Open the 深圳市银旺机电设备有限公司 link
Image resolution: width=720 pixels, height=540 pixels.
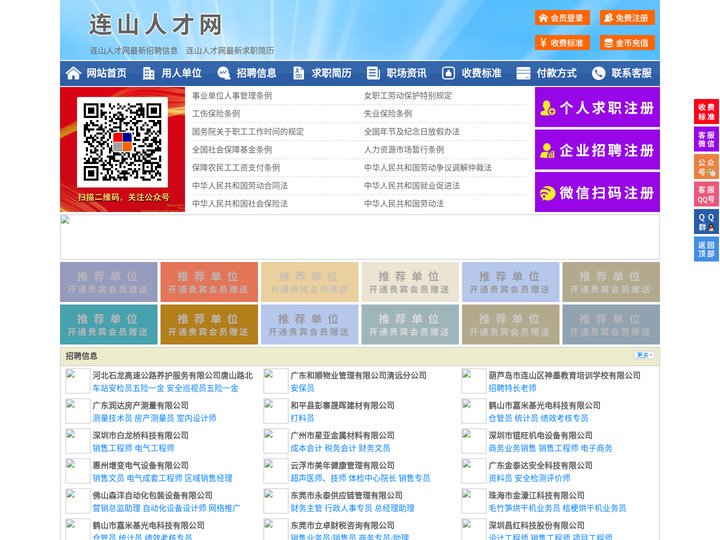pos(540,435)
